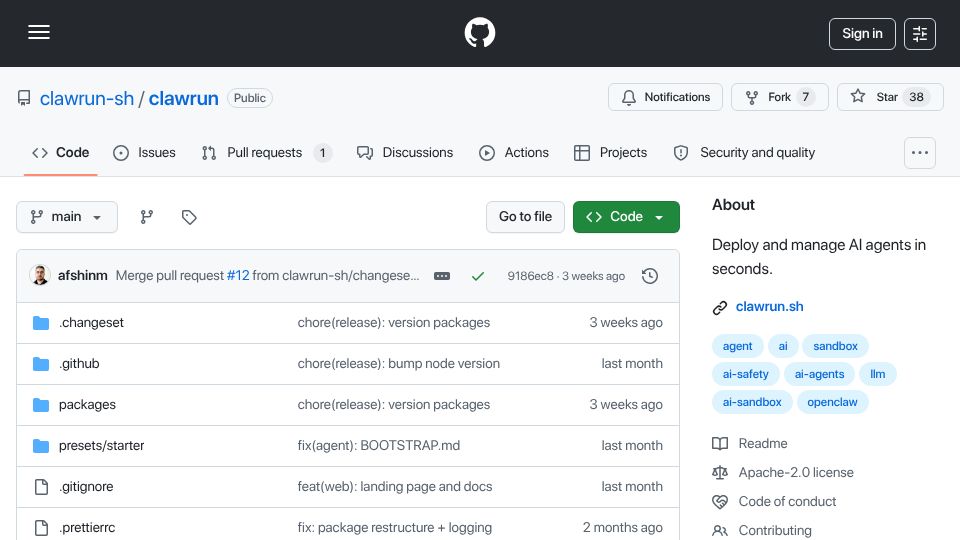The image size is (960, 540).
Task: Expand the green Code dropdown
Action: [626, 217]
